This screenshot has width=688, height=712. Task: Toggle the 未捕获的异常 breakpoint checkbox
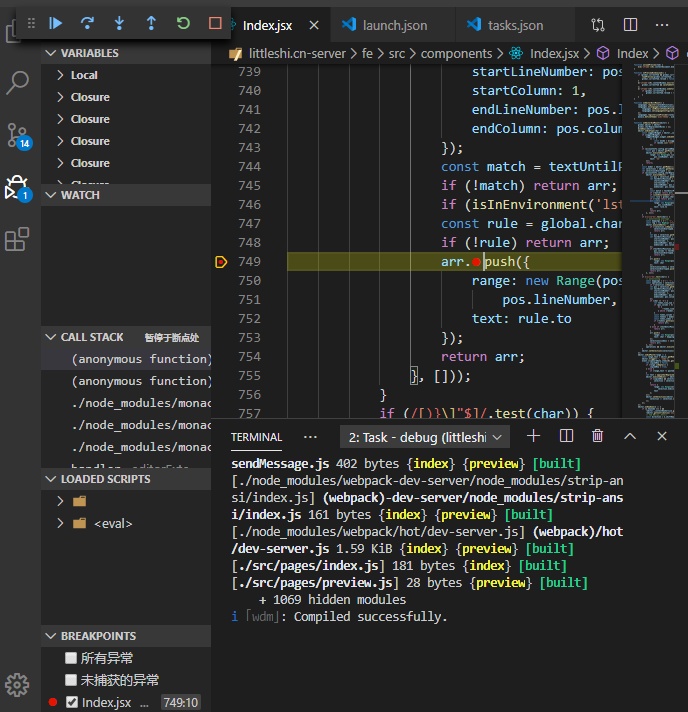point(71,680)
